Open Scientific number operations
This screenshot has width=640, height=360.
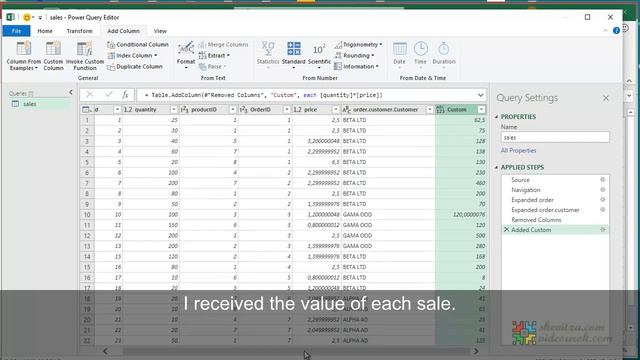319,56
